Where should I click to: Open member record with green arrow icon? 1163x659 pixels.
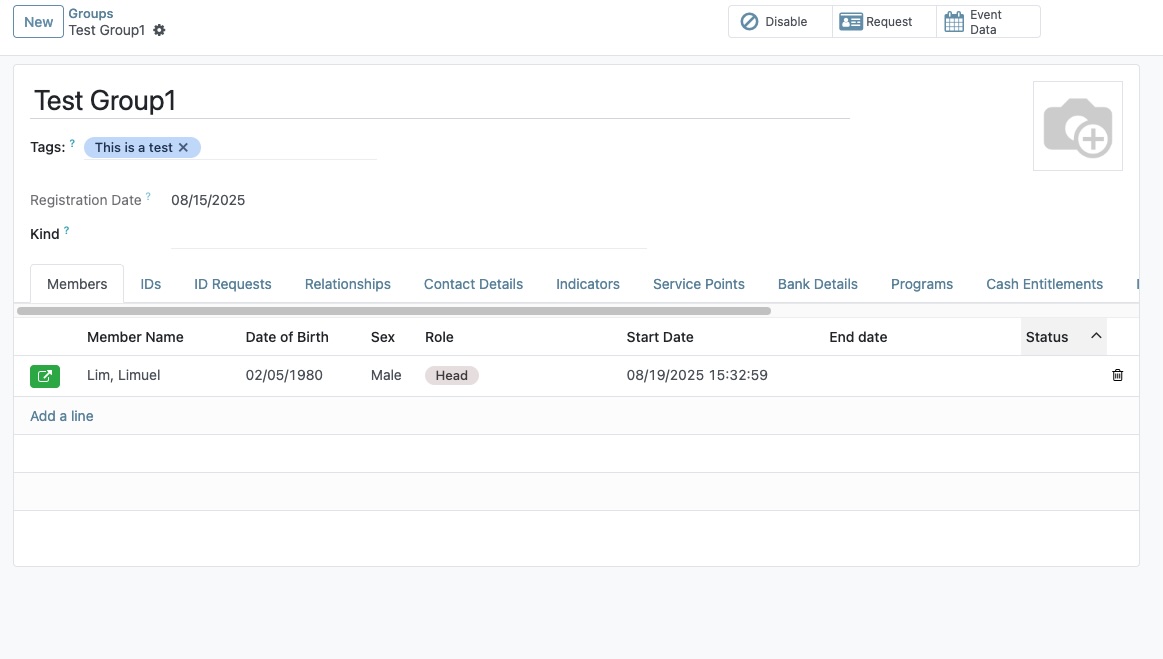click(x=45, y=376)
